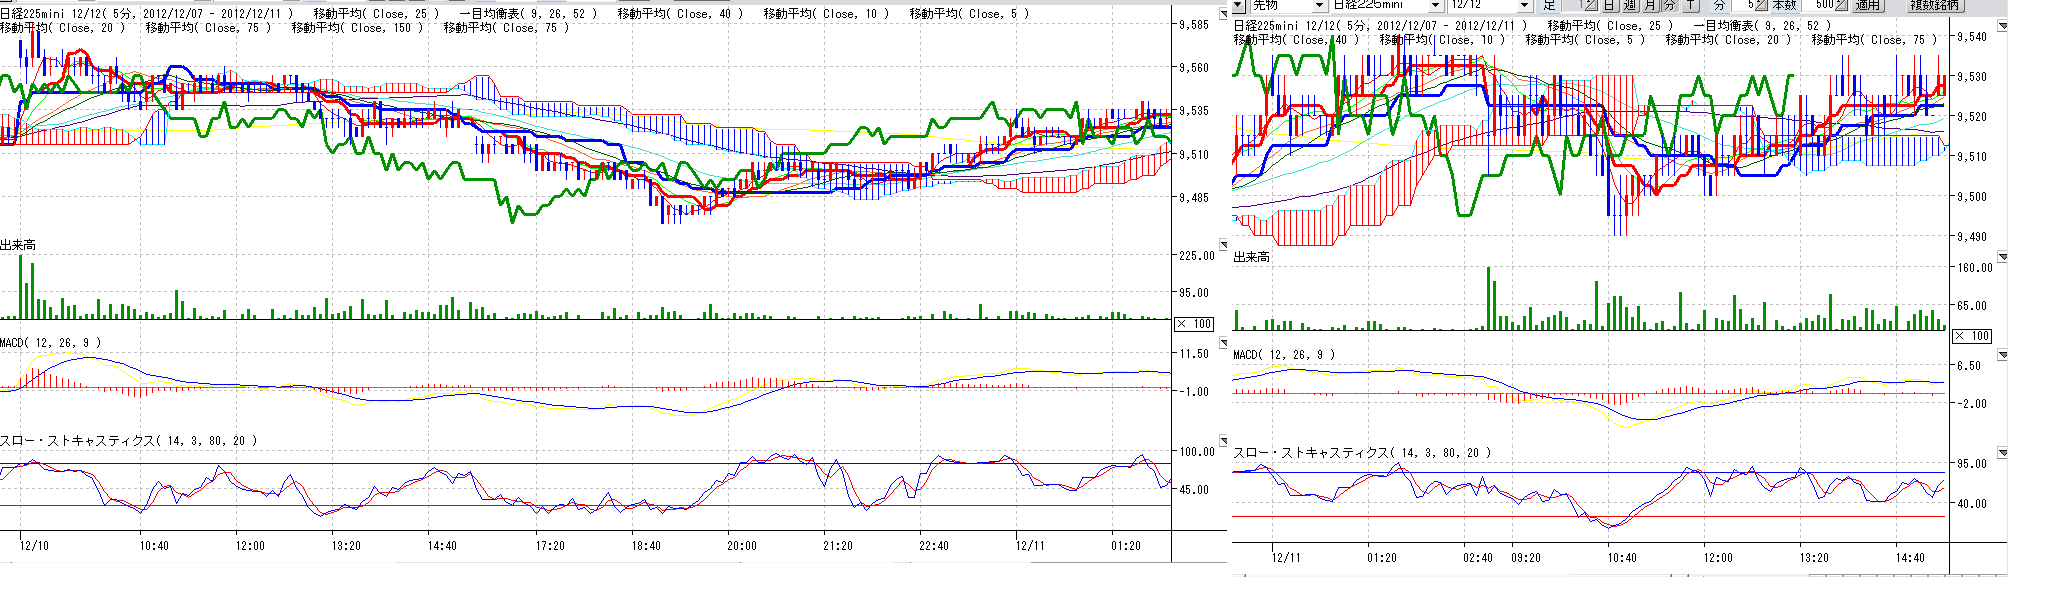Switch to the 週 weekly timeframe button
This screenshot has height=596, width=2072.
point(1630,5)
